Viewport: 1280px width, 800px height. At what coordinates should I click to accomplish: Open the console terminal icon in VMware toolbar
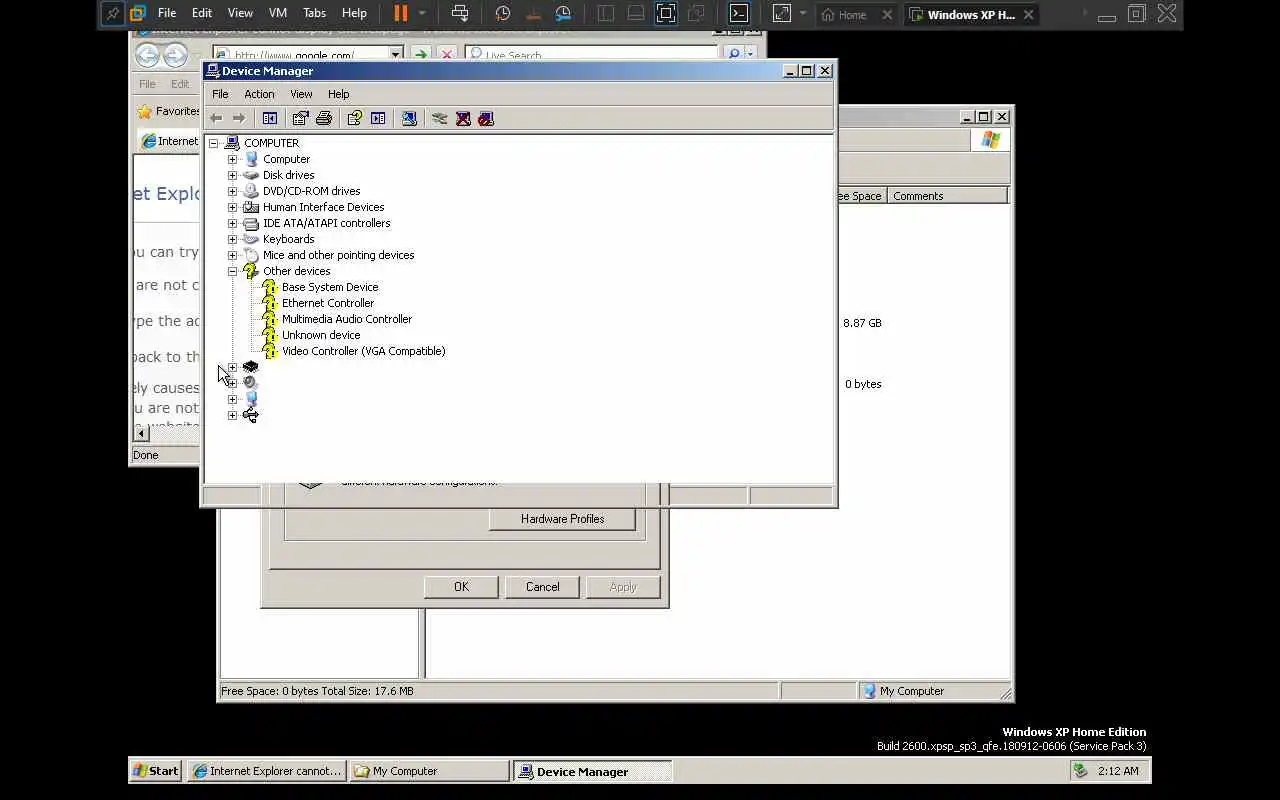738,13
